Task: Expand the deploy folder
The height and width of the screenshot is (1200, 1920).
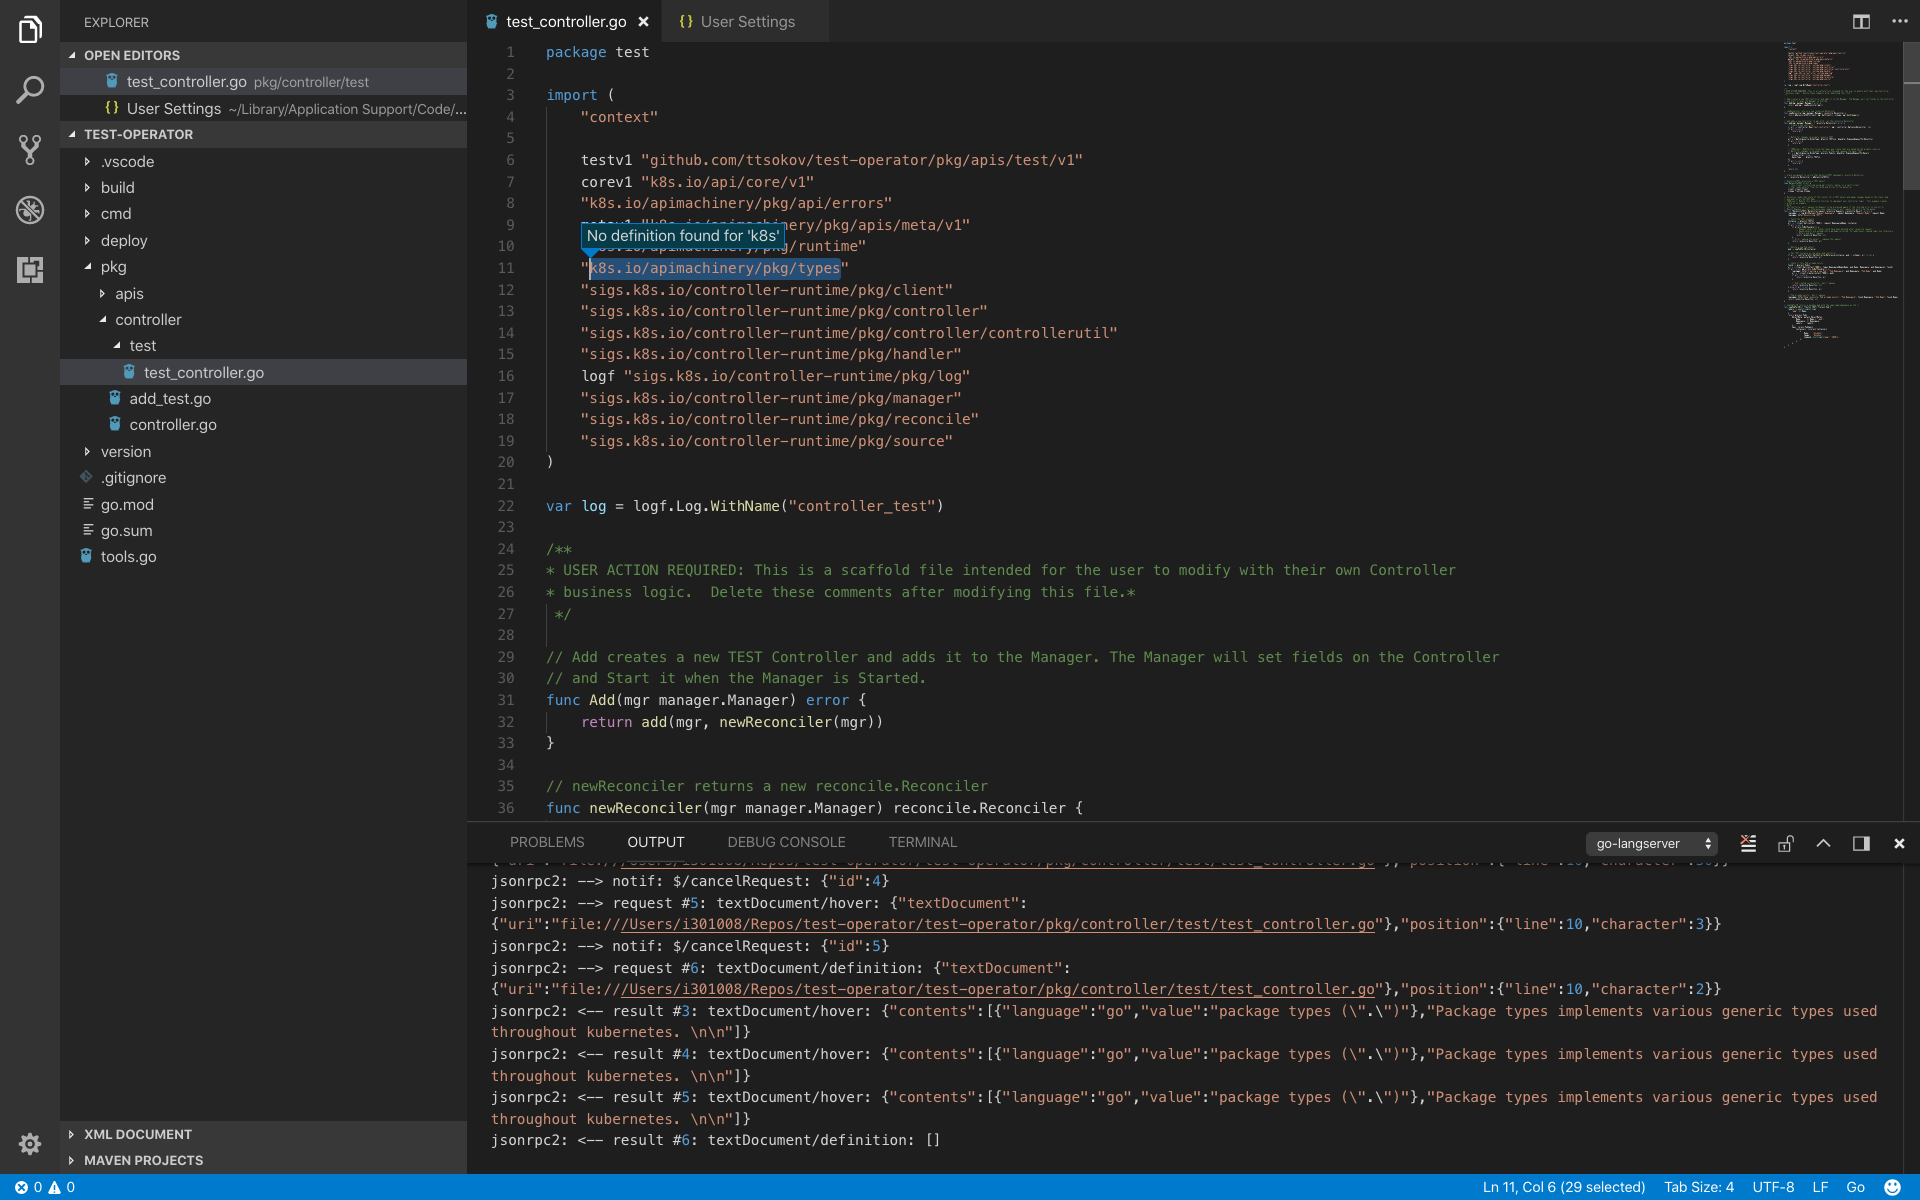Action: pyautogui.click(x=87, y=240)
